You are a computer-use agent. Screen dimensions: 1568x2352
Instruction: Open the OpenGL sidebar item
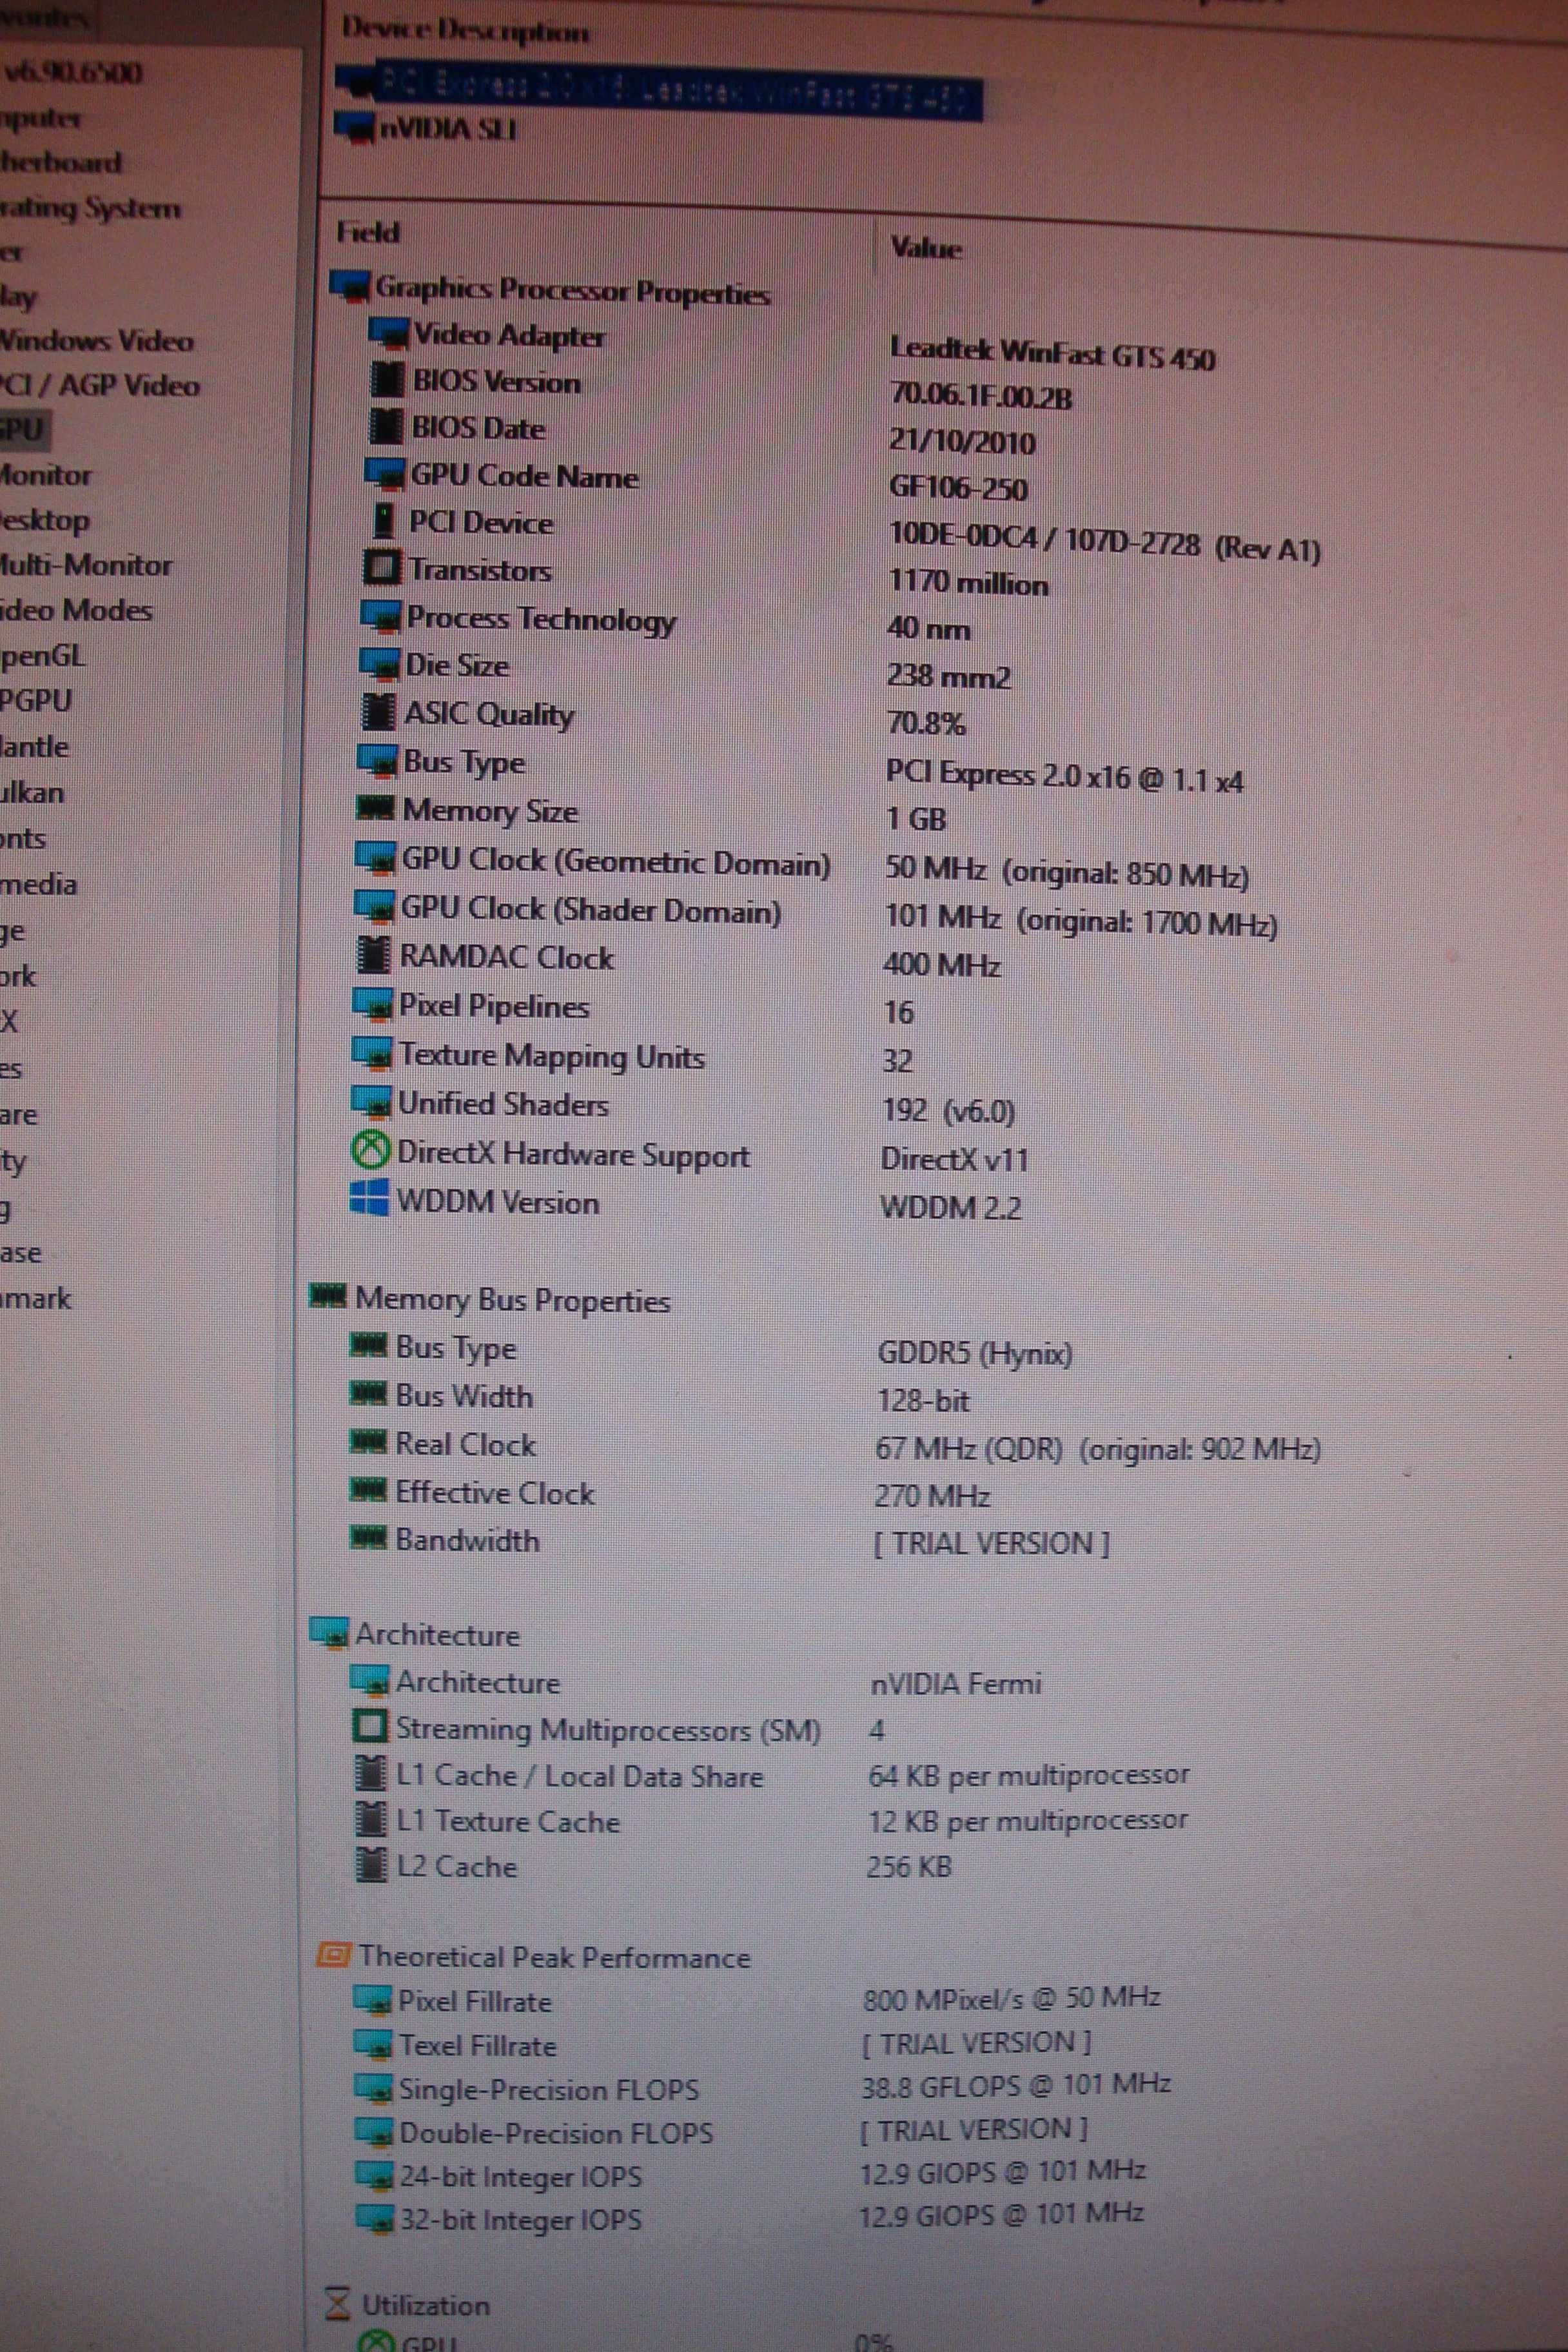42,656
